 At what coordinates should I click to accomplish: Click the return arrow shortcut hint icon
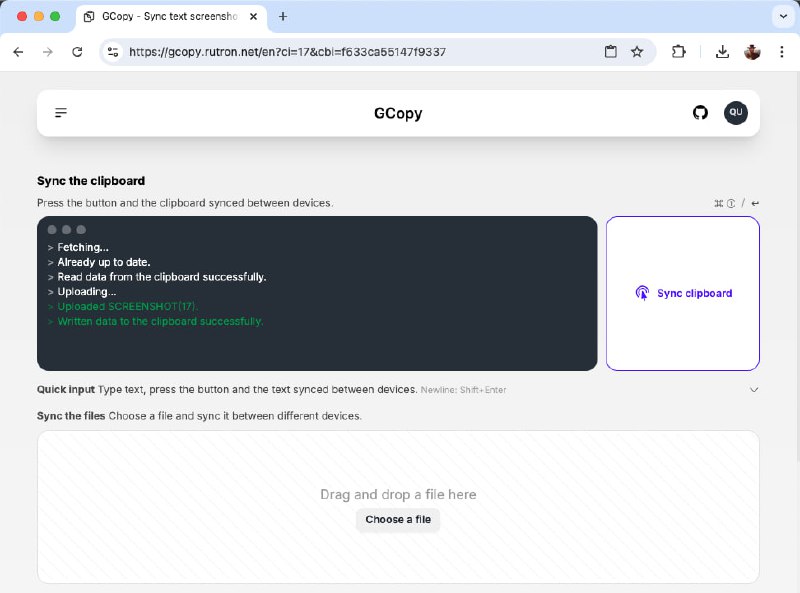click(754, 202)
